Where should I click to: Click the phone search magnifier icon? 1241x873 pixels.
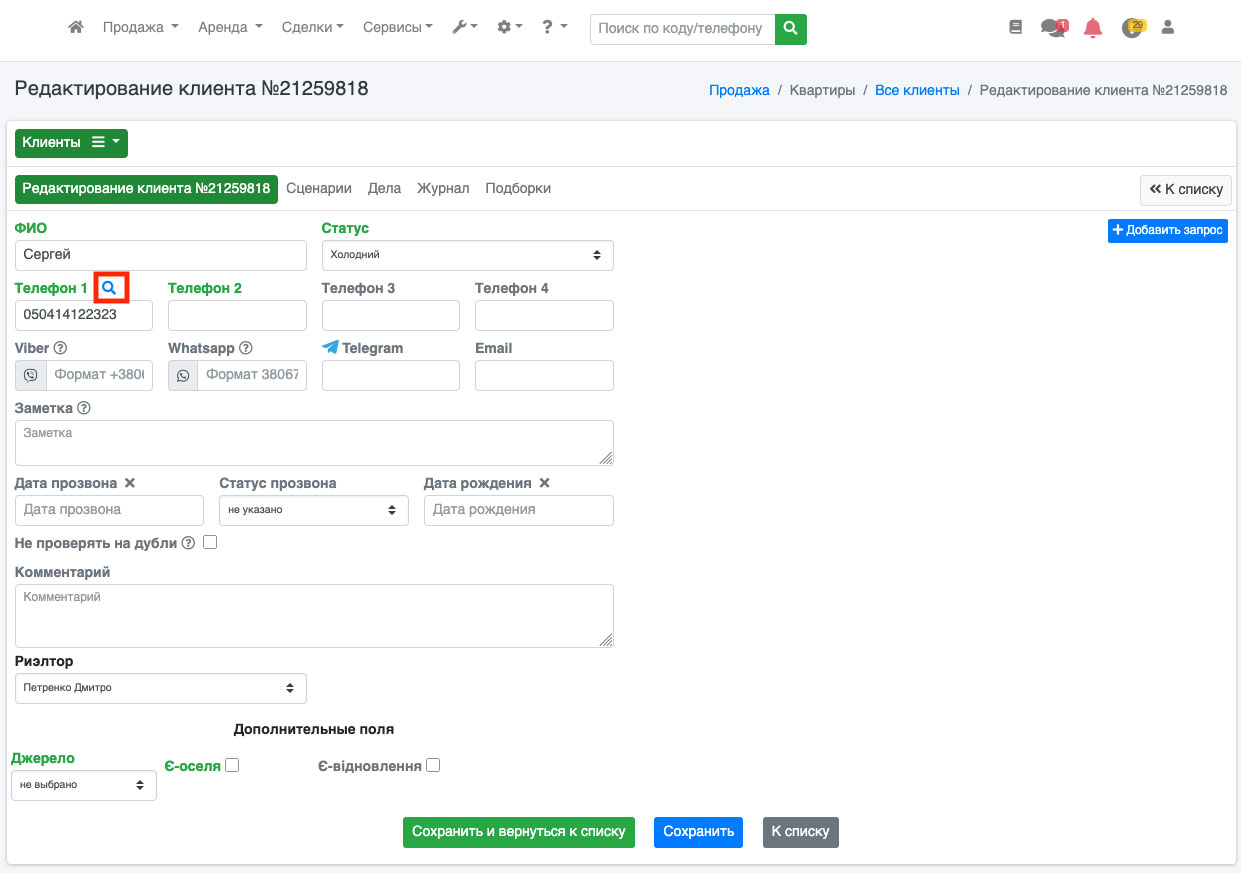tap(110, 288)
